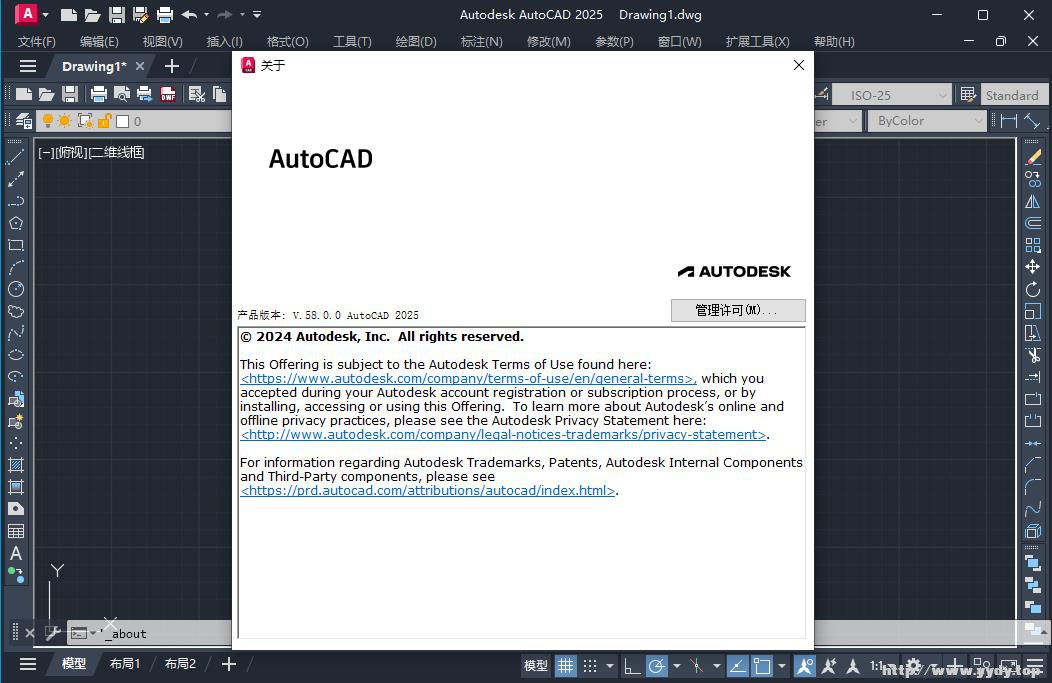The height and width of the screenshot is (683, 1052).
Task: Click the Save icon in the quick access bar
Action: pyautogui.click(x=117, y=15)
